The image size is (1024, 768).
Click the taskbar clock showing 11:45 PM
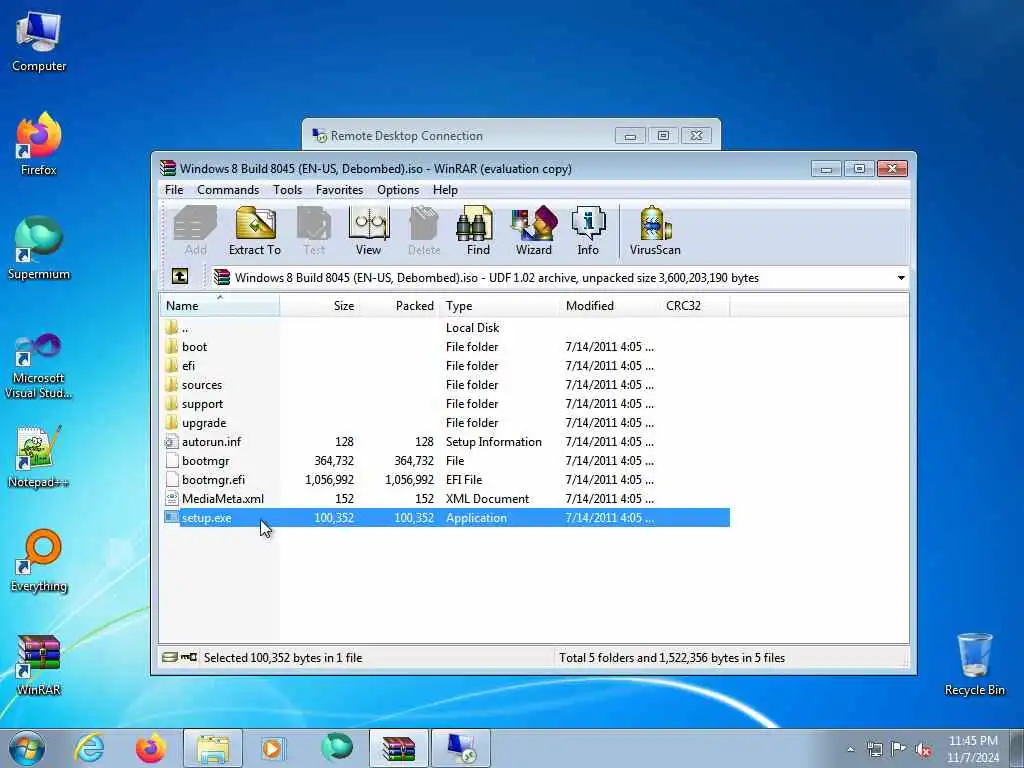pos(972,749)
